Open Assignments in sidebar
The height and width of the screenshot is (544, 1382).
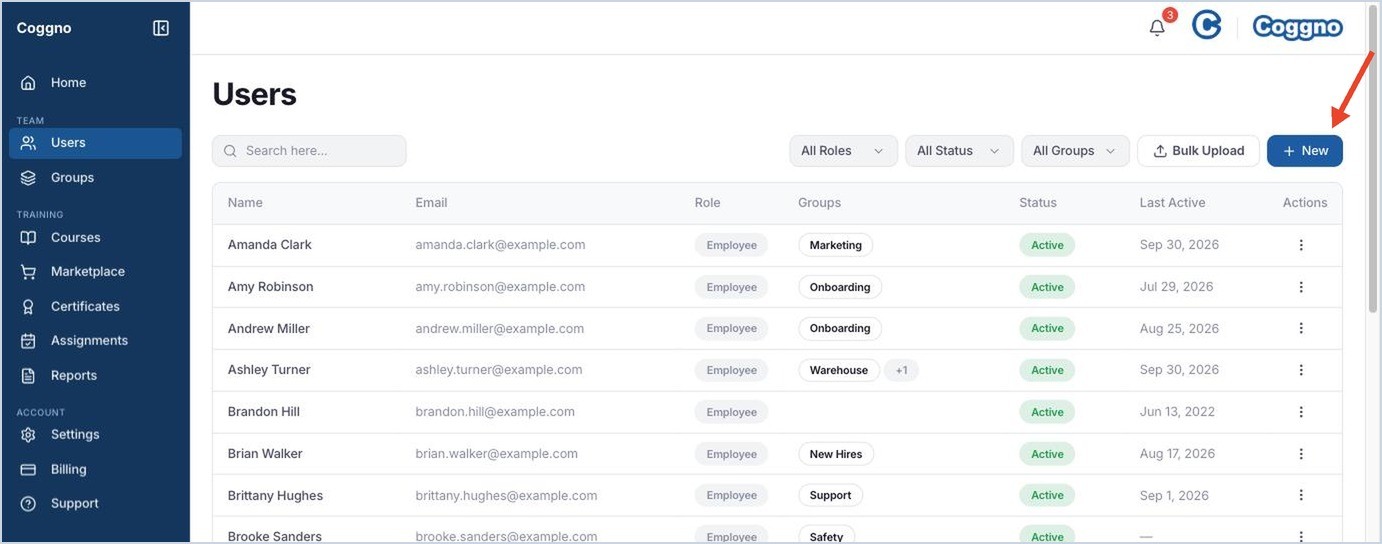95,341
